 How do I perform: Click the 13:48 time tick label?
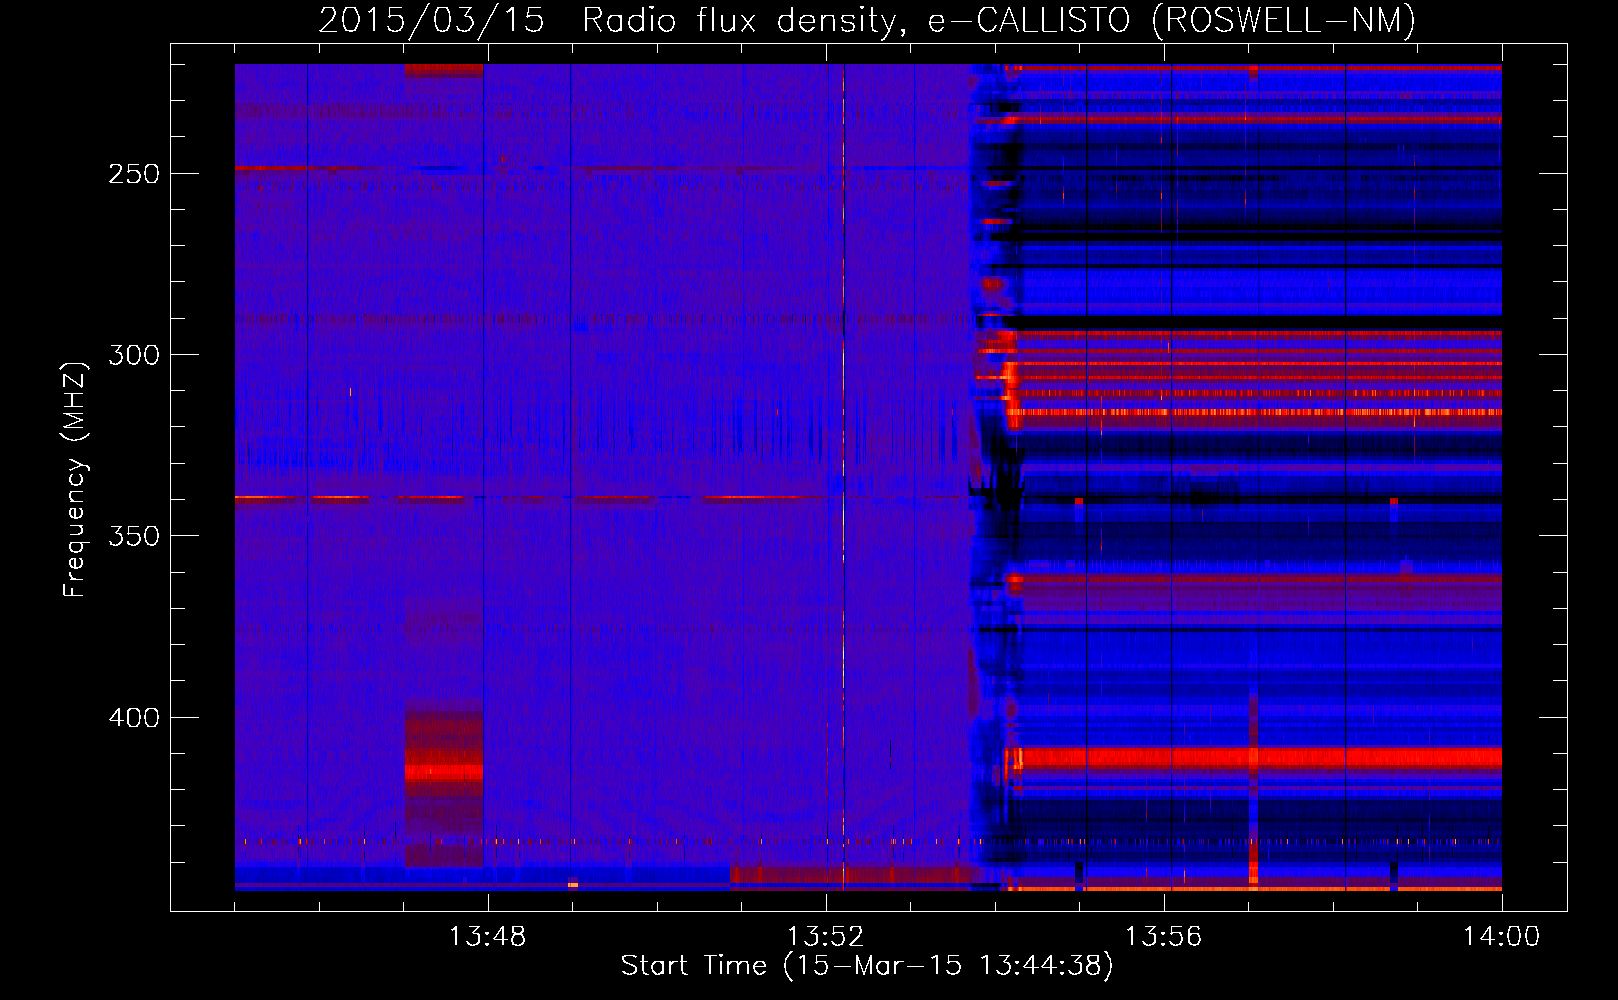(487, 937)
